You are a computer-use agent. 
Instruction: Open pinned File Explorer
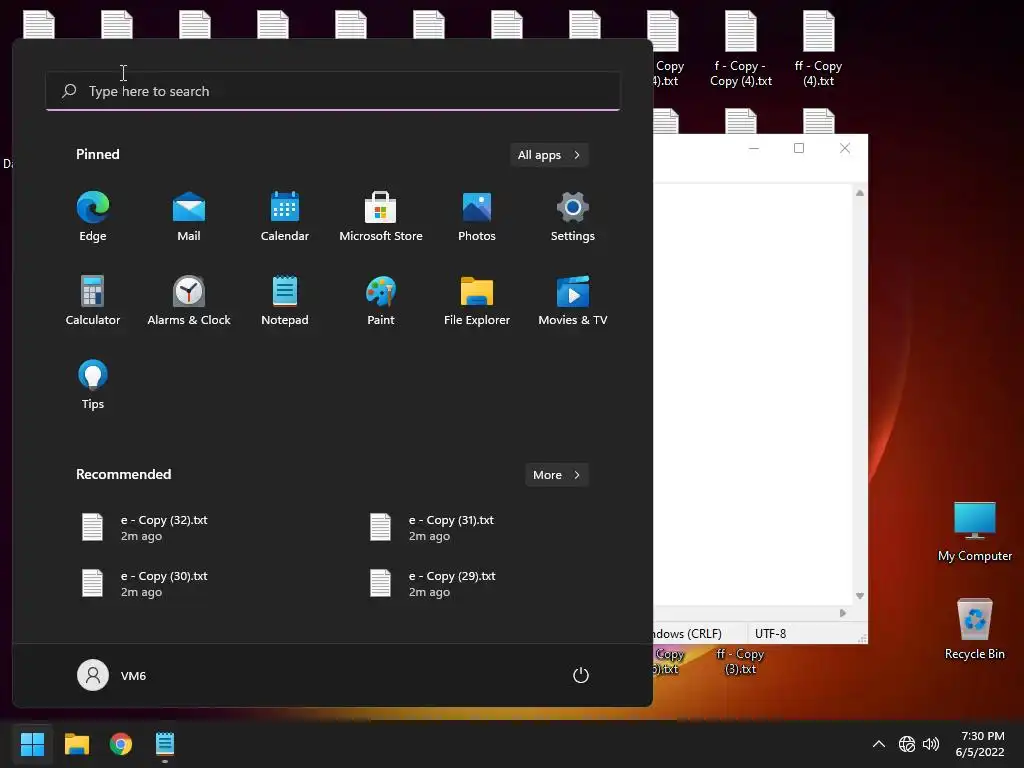pyautogui.click(x=477, y=300)
